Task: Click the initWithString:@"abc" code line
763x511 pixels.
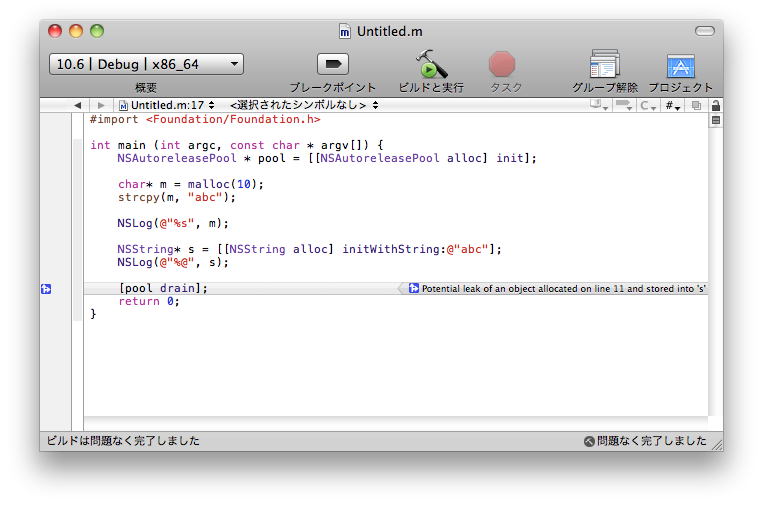Action: (309, 249)
